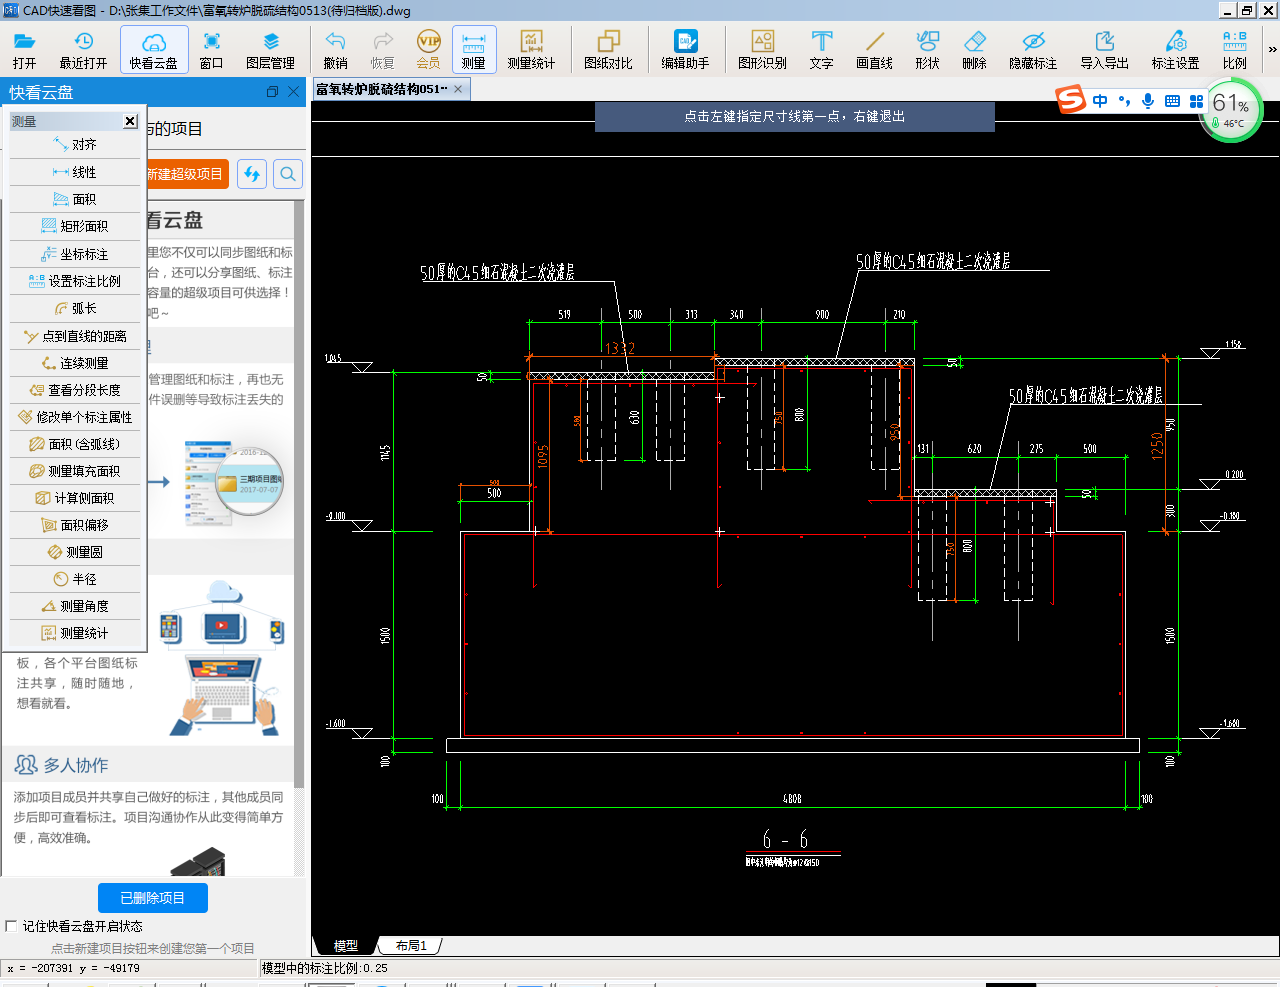1280x987 pixels.
Task: Choose 线性 linear measurement
Action: (x=77, y=172)
